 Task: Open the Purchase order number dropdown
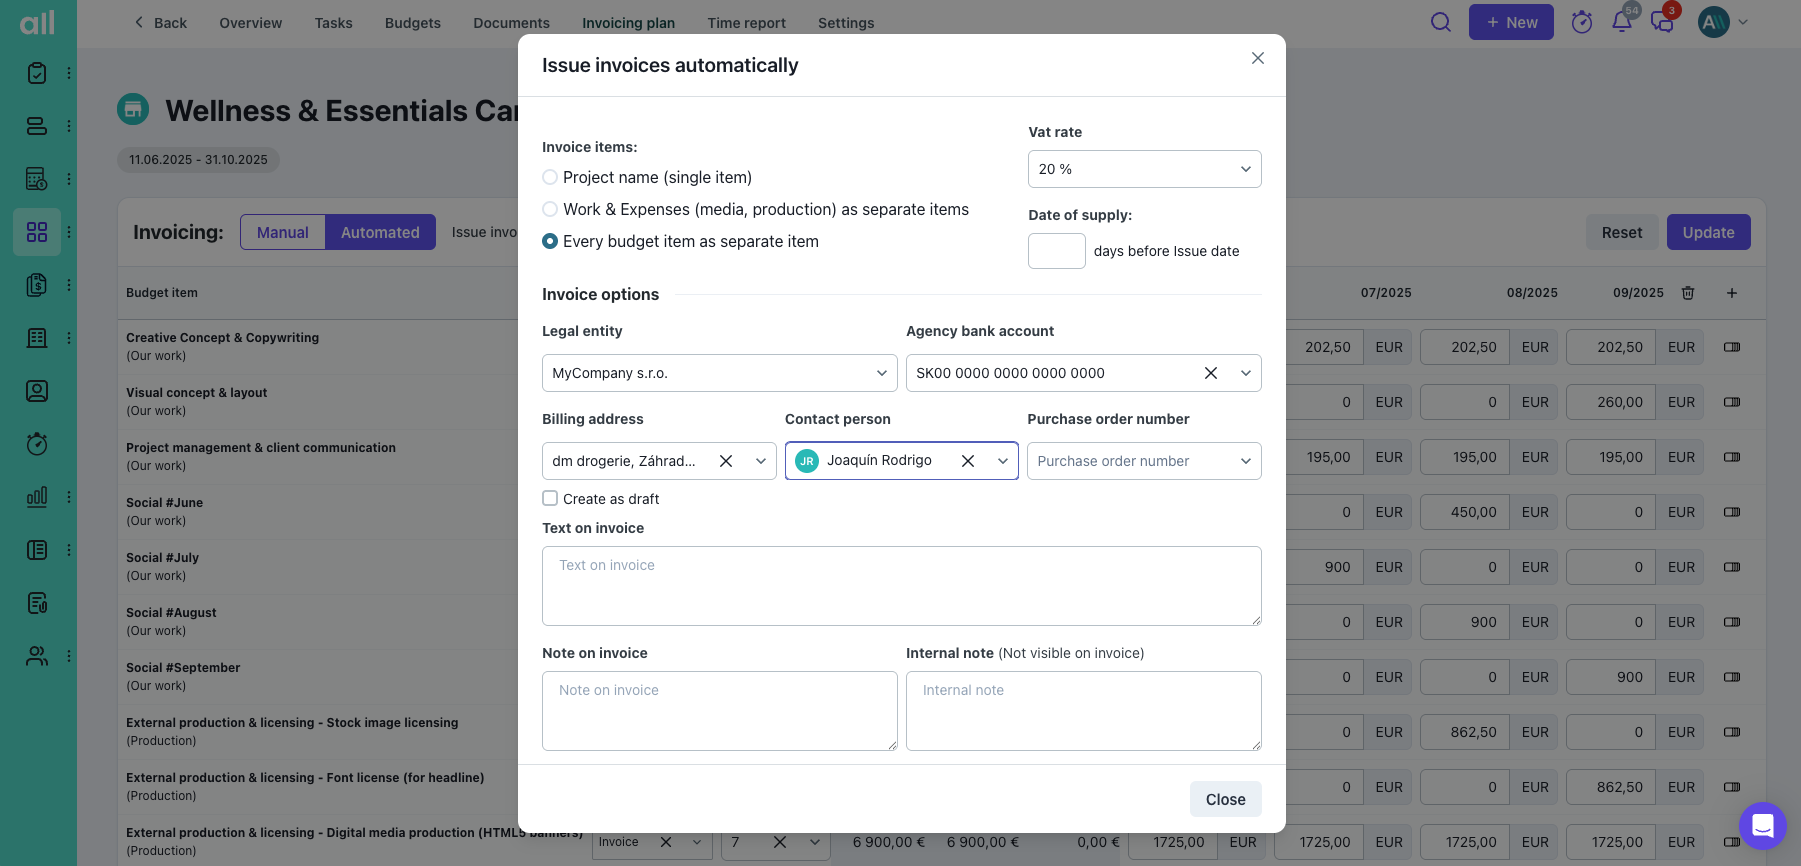tap(1144, 461)
